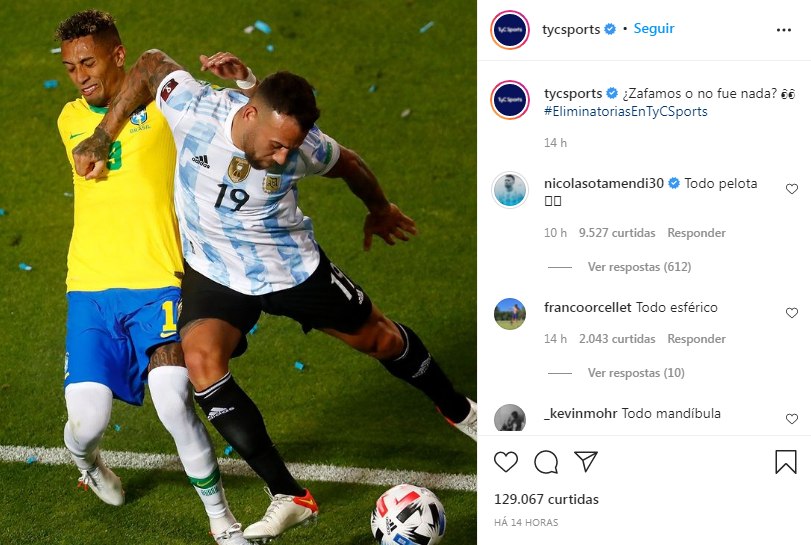Open the comment bubble icon

546,462
